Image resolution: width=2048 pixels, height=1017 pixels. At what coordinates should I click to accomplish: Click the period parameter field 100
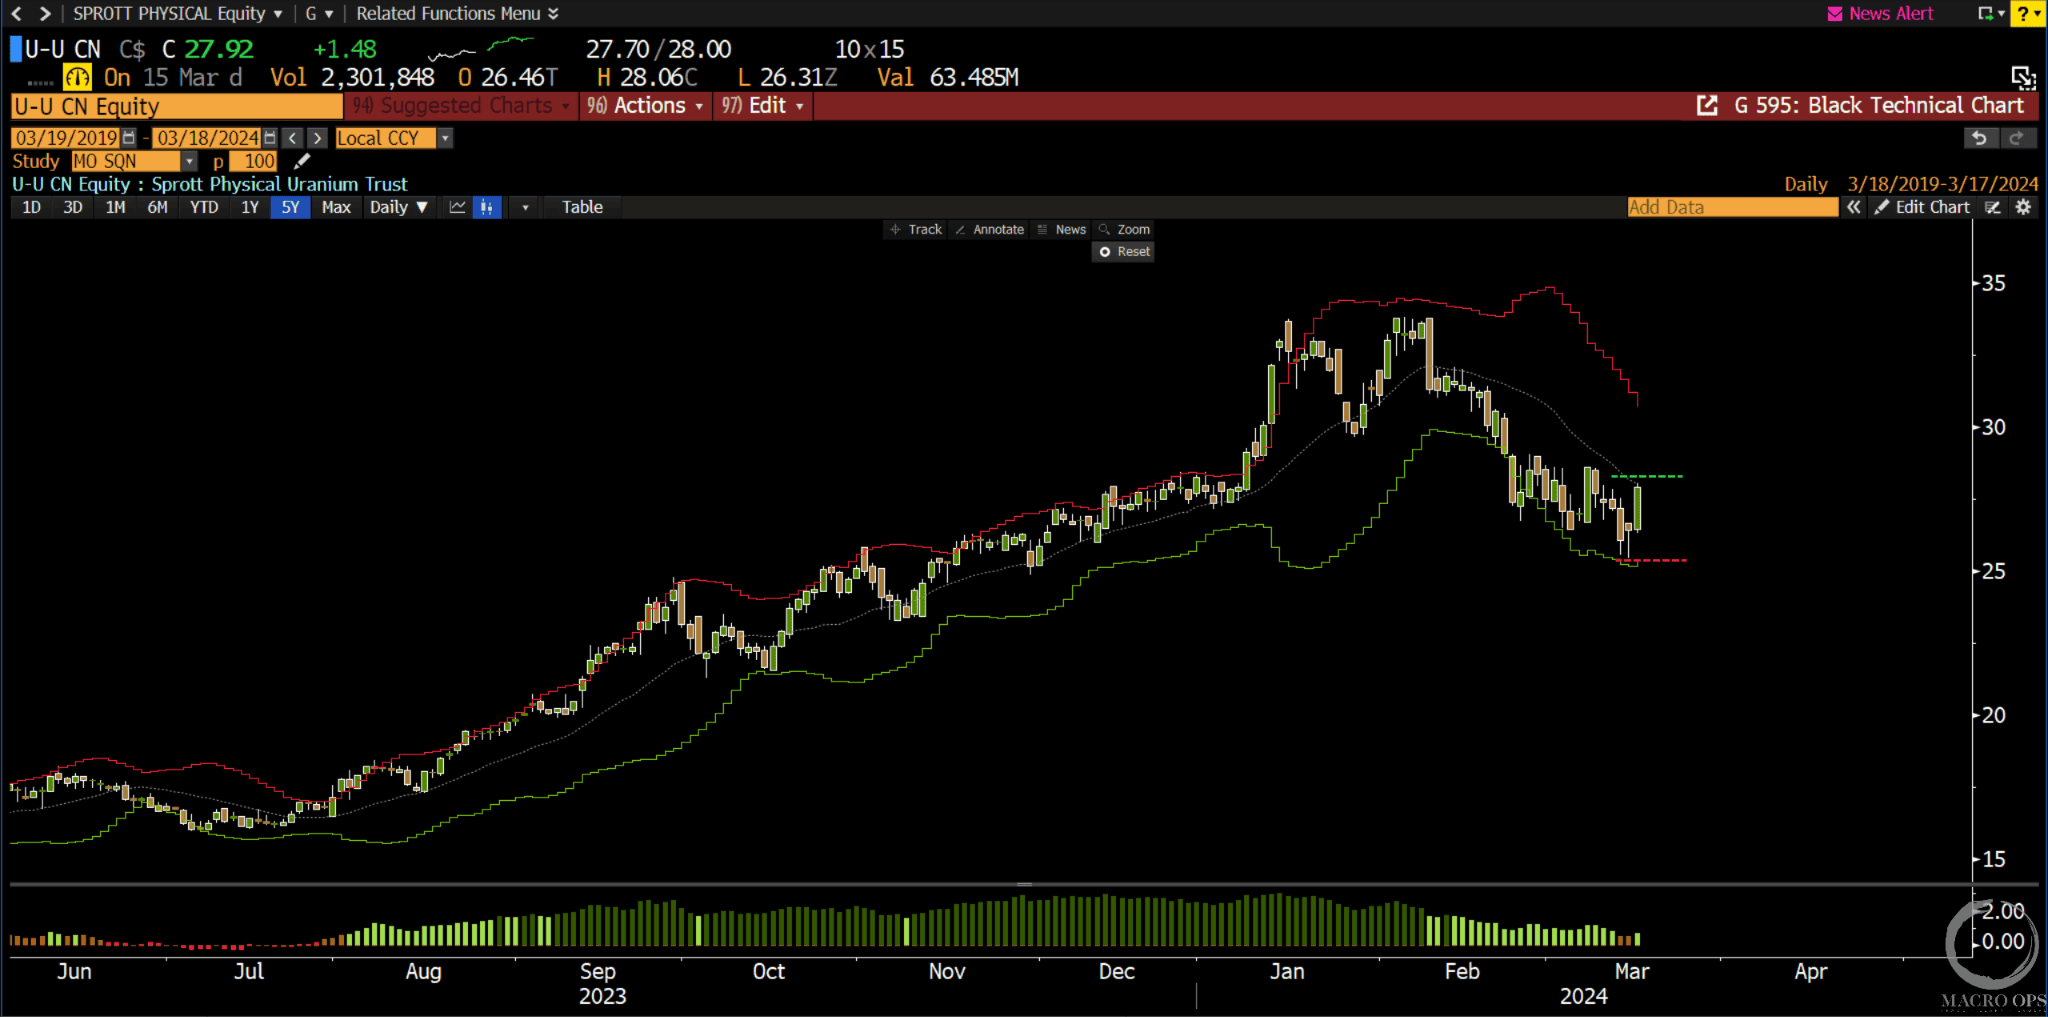point(254,161)
